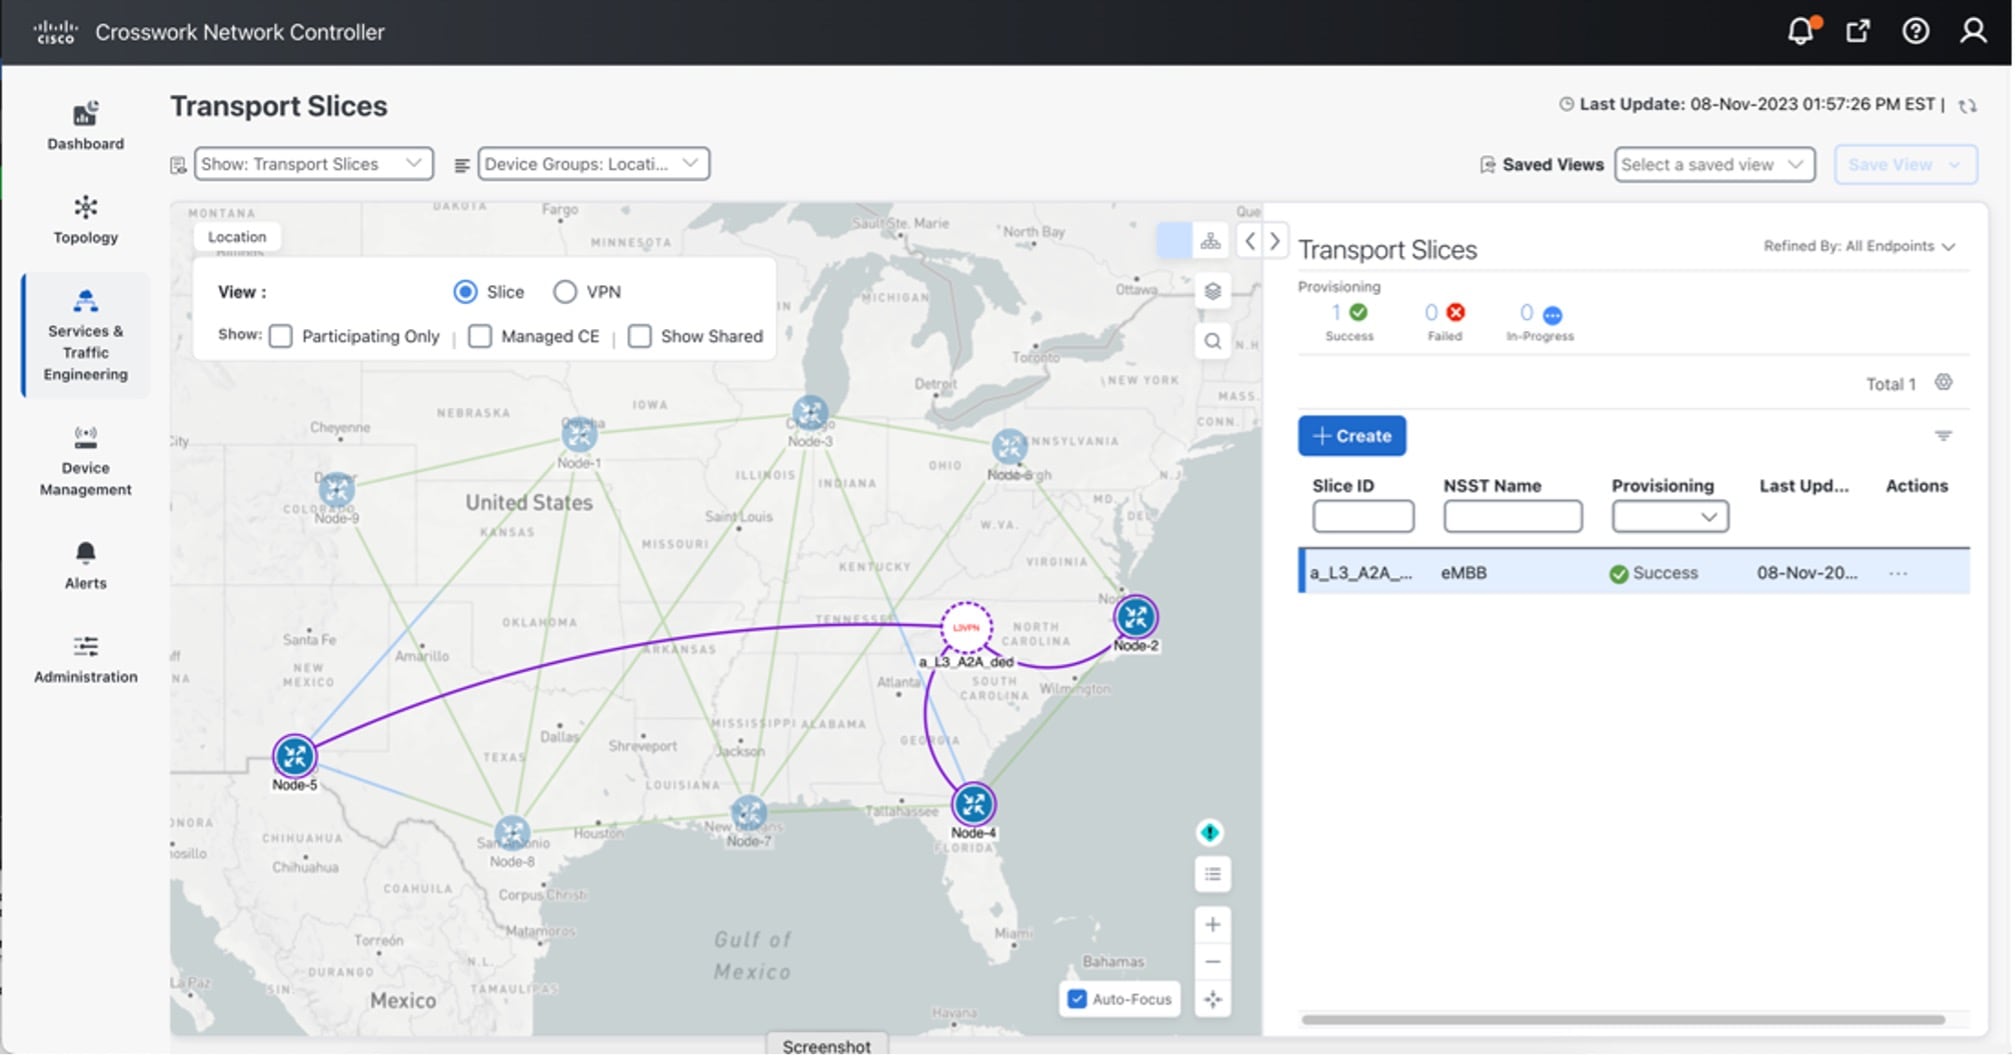Refresh data using the icon beside Last Update
2016x1057 pixels.
pos(1968,104)
